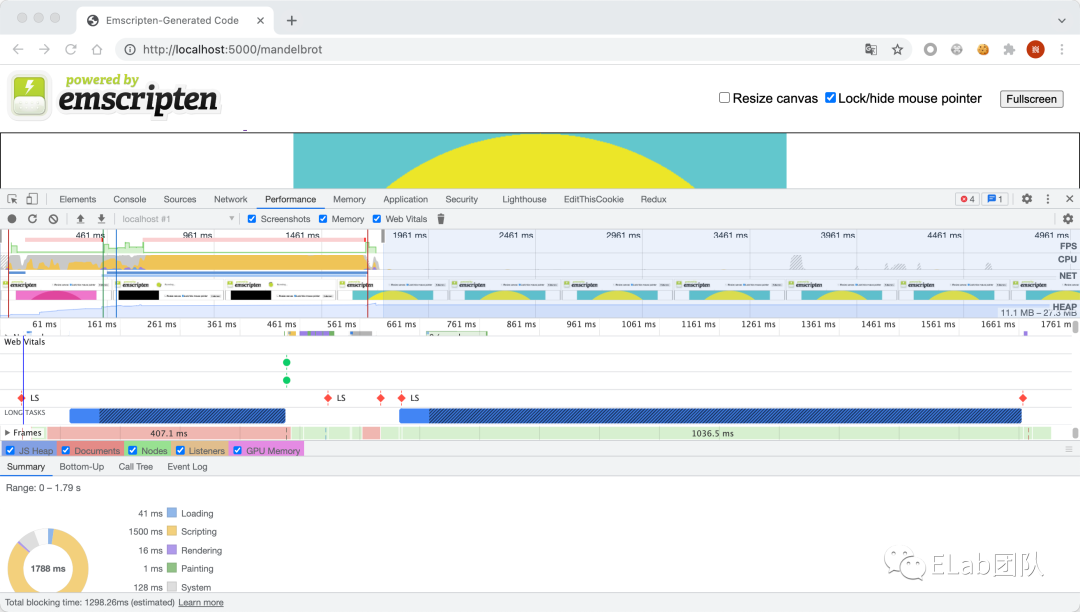Start recording a performance profile
This screenshot has height=612, width=1080.
tap(12, 219)
